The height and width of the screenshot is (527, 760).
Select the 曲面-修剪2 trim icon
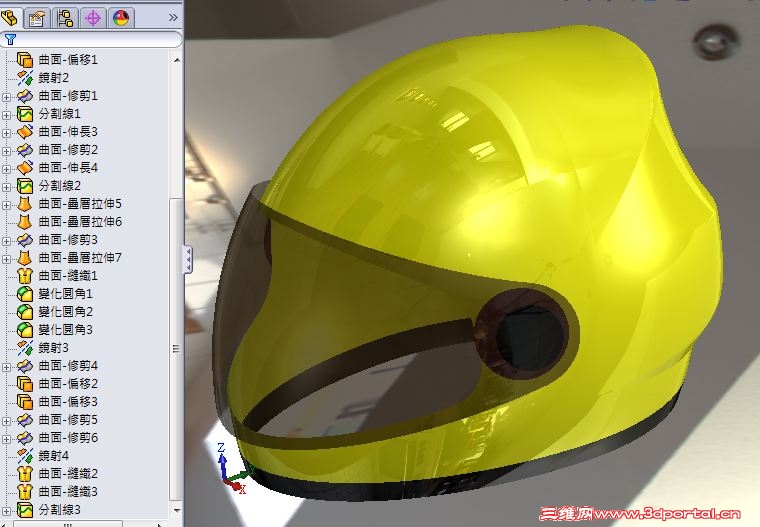25,150
